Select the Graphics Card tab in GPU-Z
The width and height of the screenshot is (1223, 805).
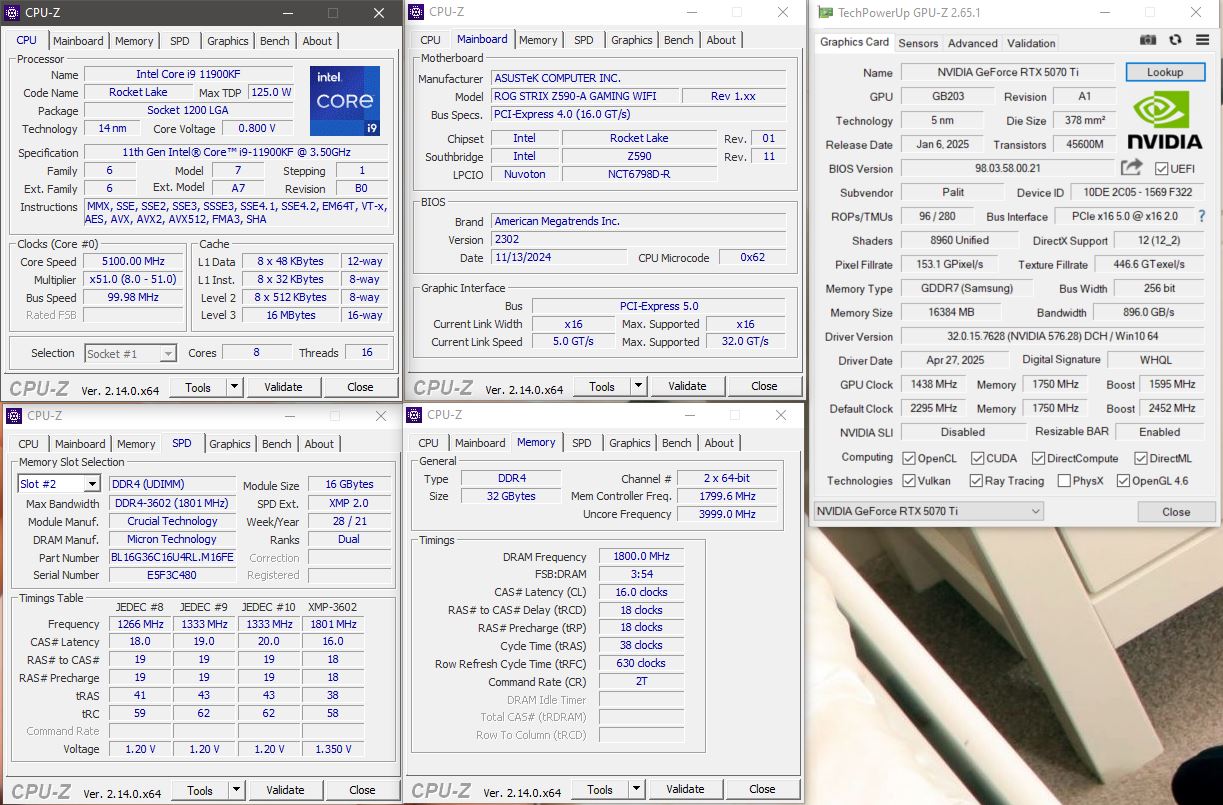(854, 42)
